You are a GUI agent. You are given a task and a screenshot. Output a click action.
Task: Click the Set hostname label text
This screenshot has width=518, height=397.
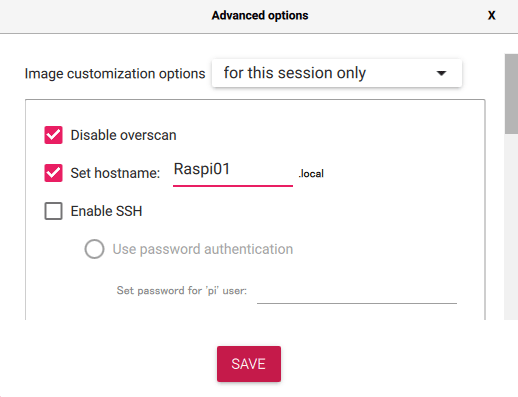[x=115, y=173]
